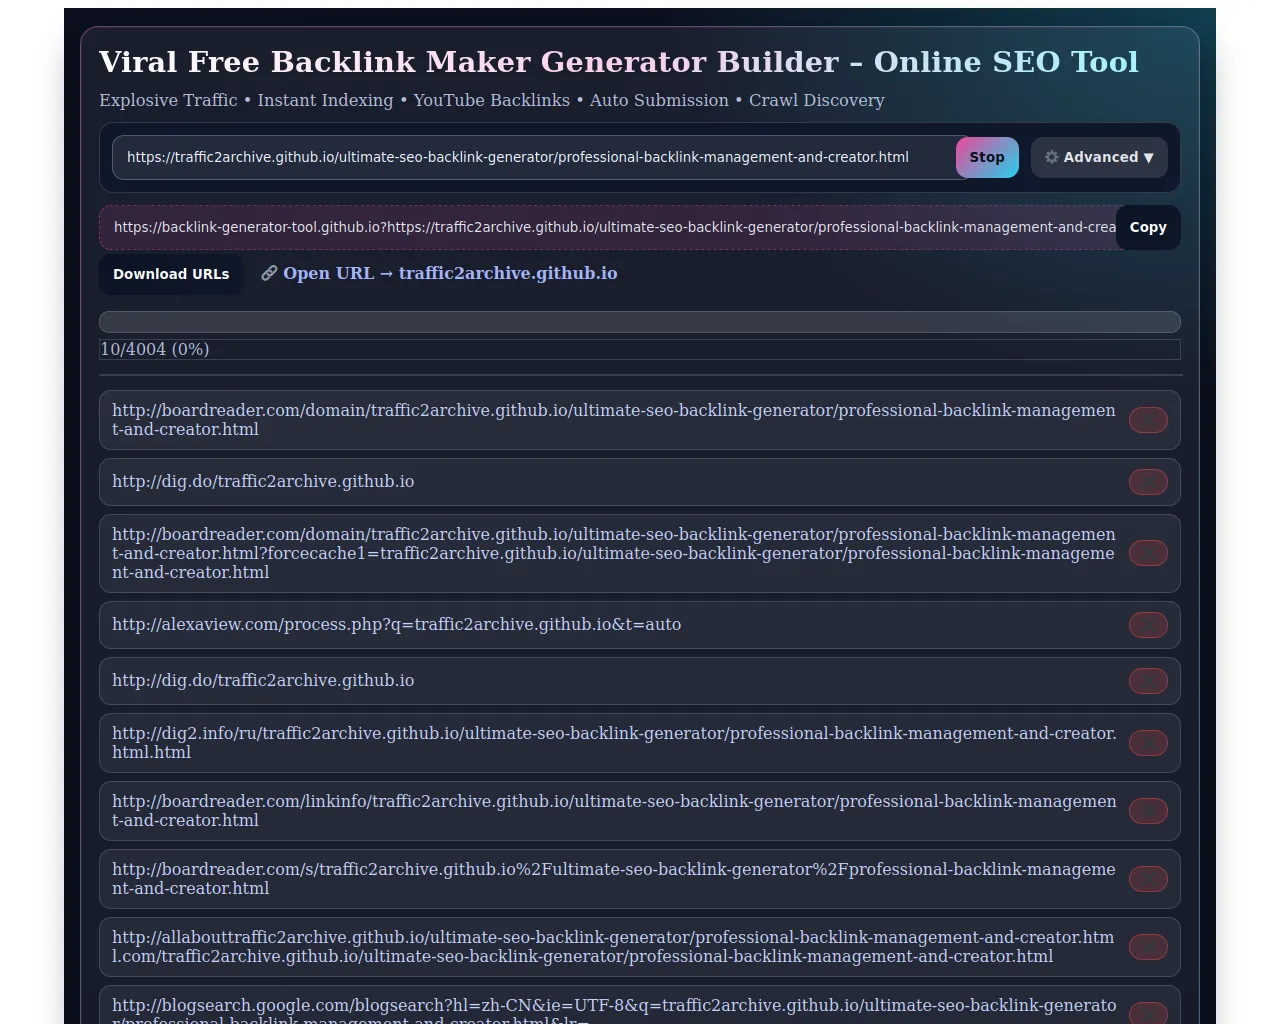The height and width of the screenshot is (1024, 1280).
Task: Click the red X badge beside blogsearch.google.com URL
Action: click(1148, 1013)
